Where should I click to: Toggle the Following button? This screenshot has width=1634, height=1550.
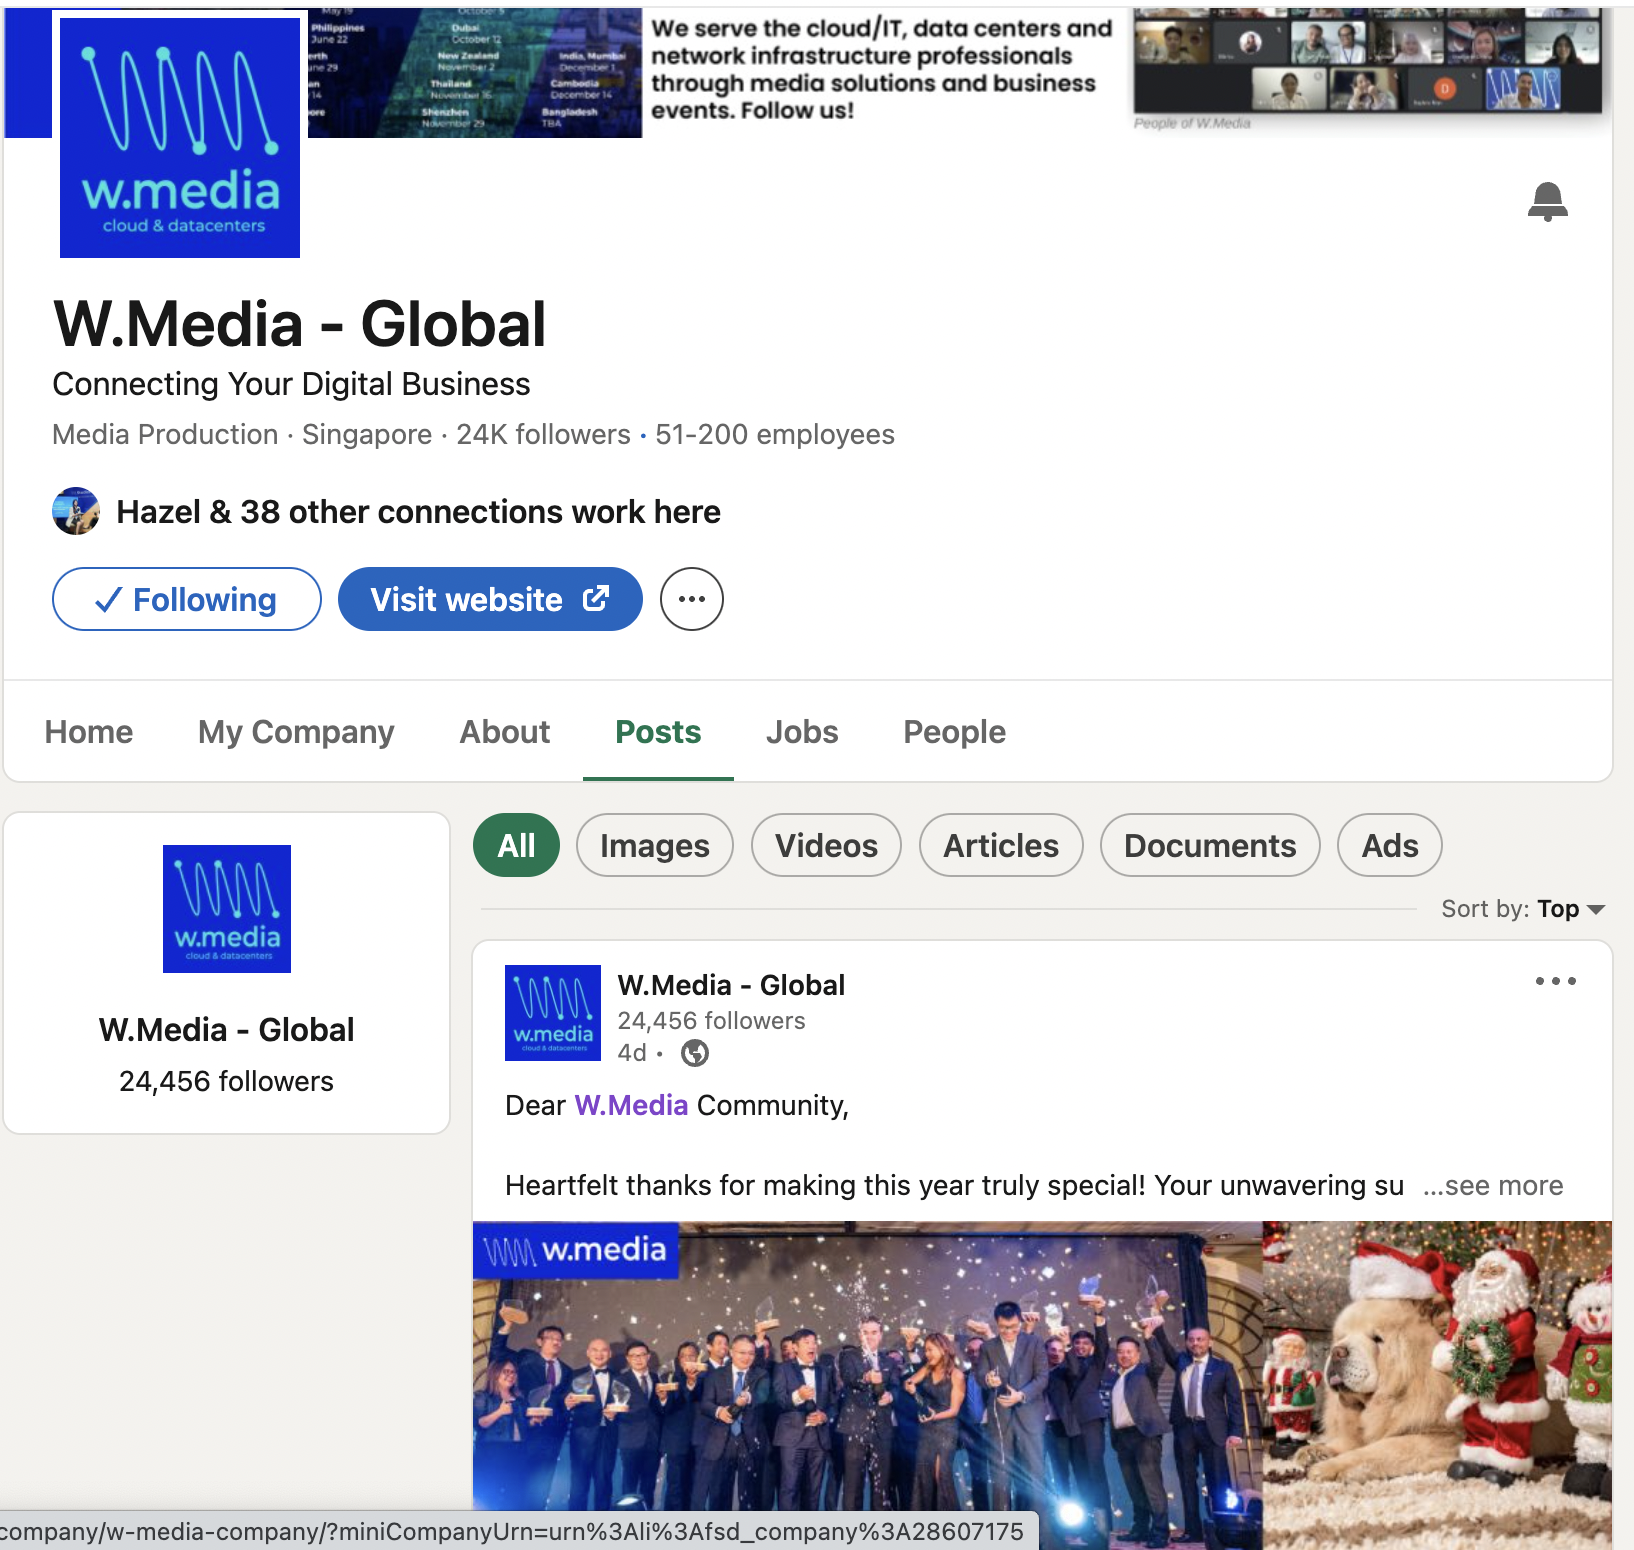187,599
